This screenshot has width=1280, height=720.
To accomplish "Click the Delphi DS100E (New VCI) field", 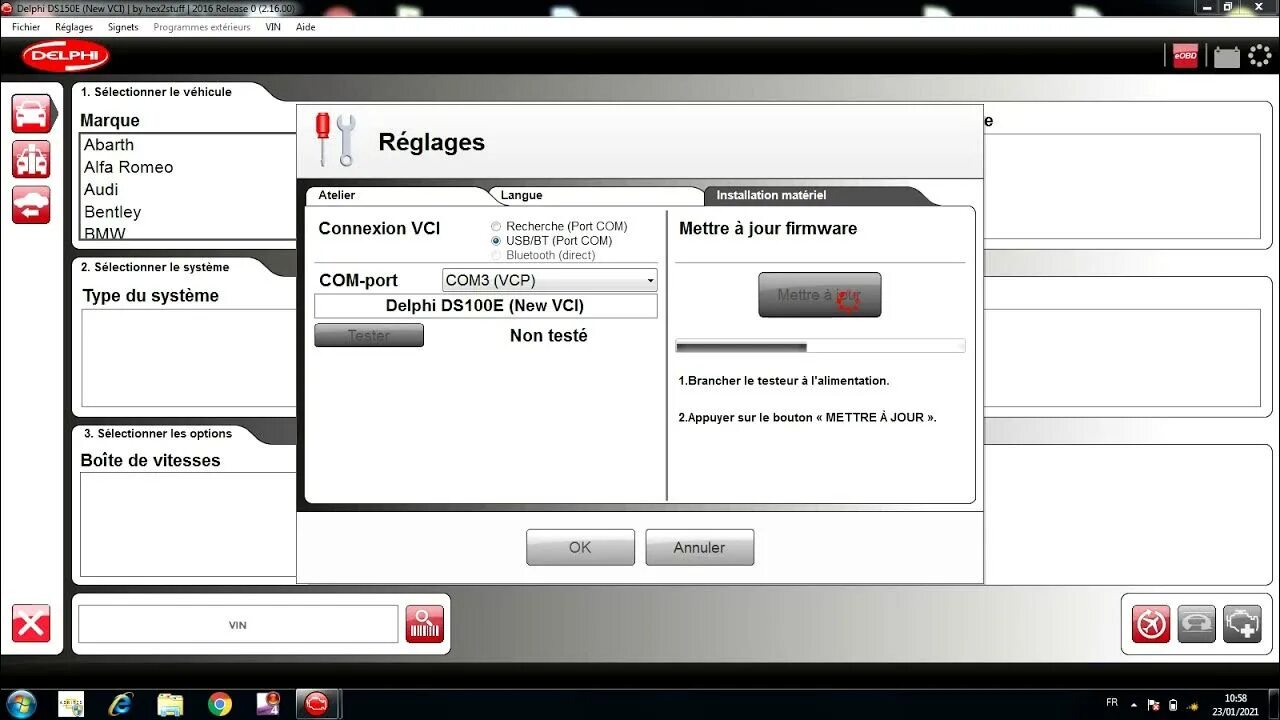I will (485, 306).
